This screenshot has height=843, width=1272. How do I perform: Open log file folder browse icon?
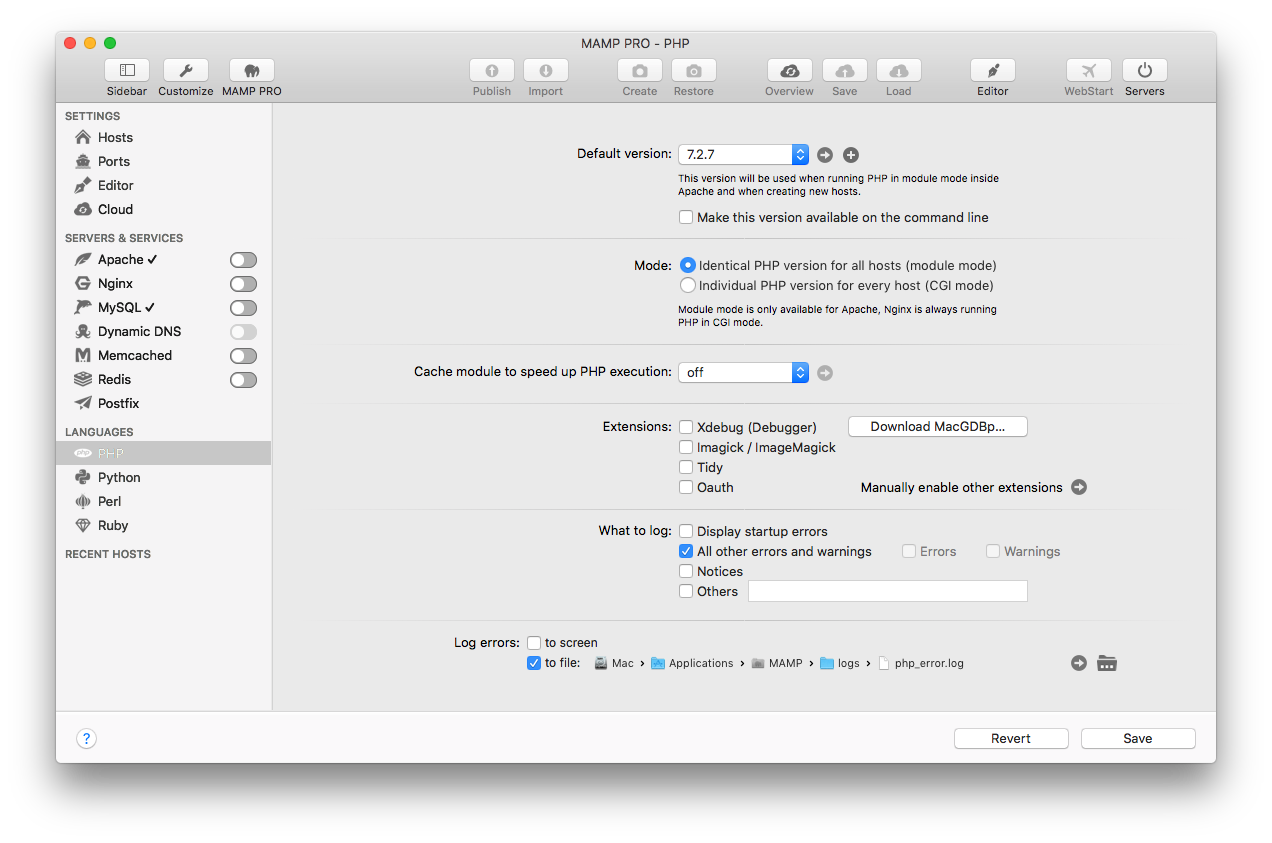[1106, 663]
